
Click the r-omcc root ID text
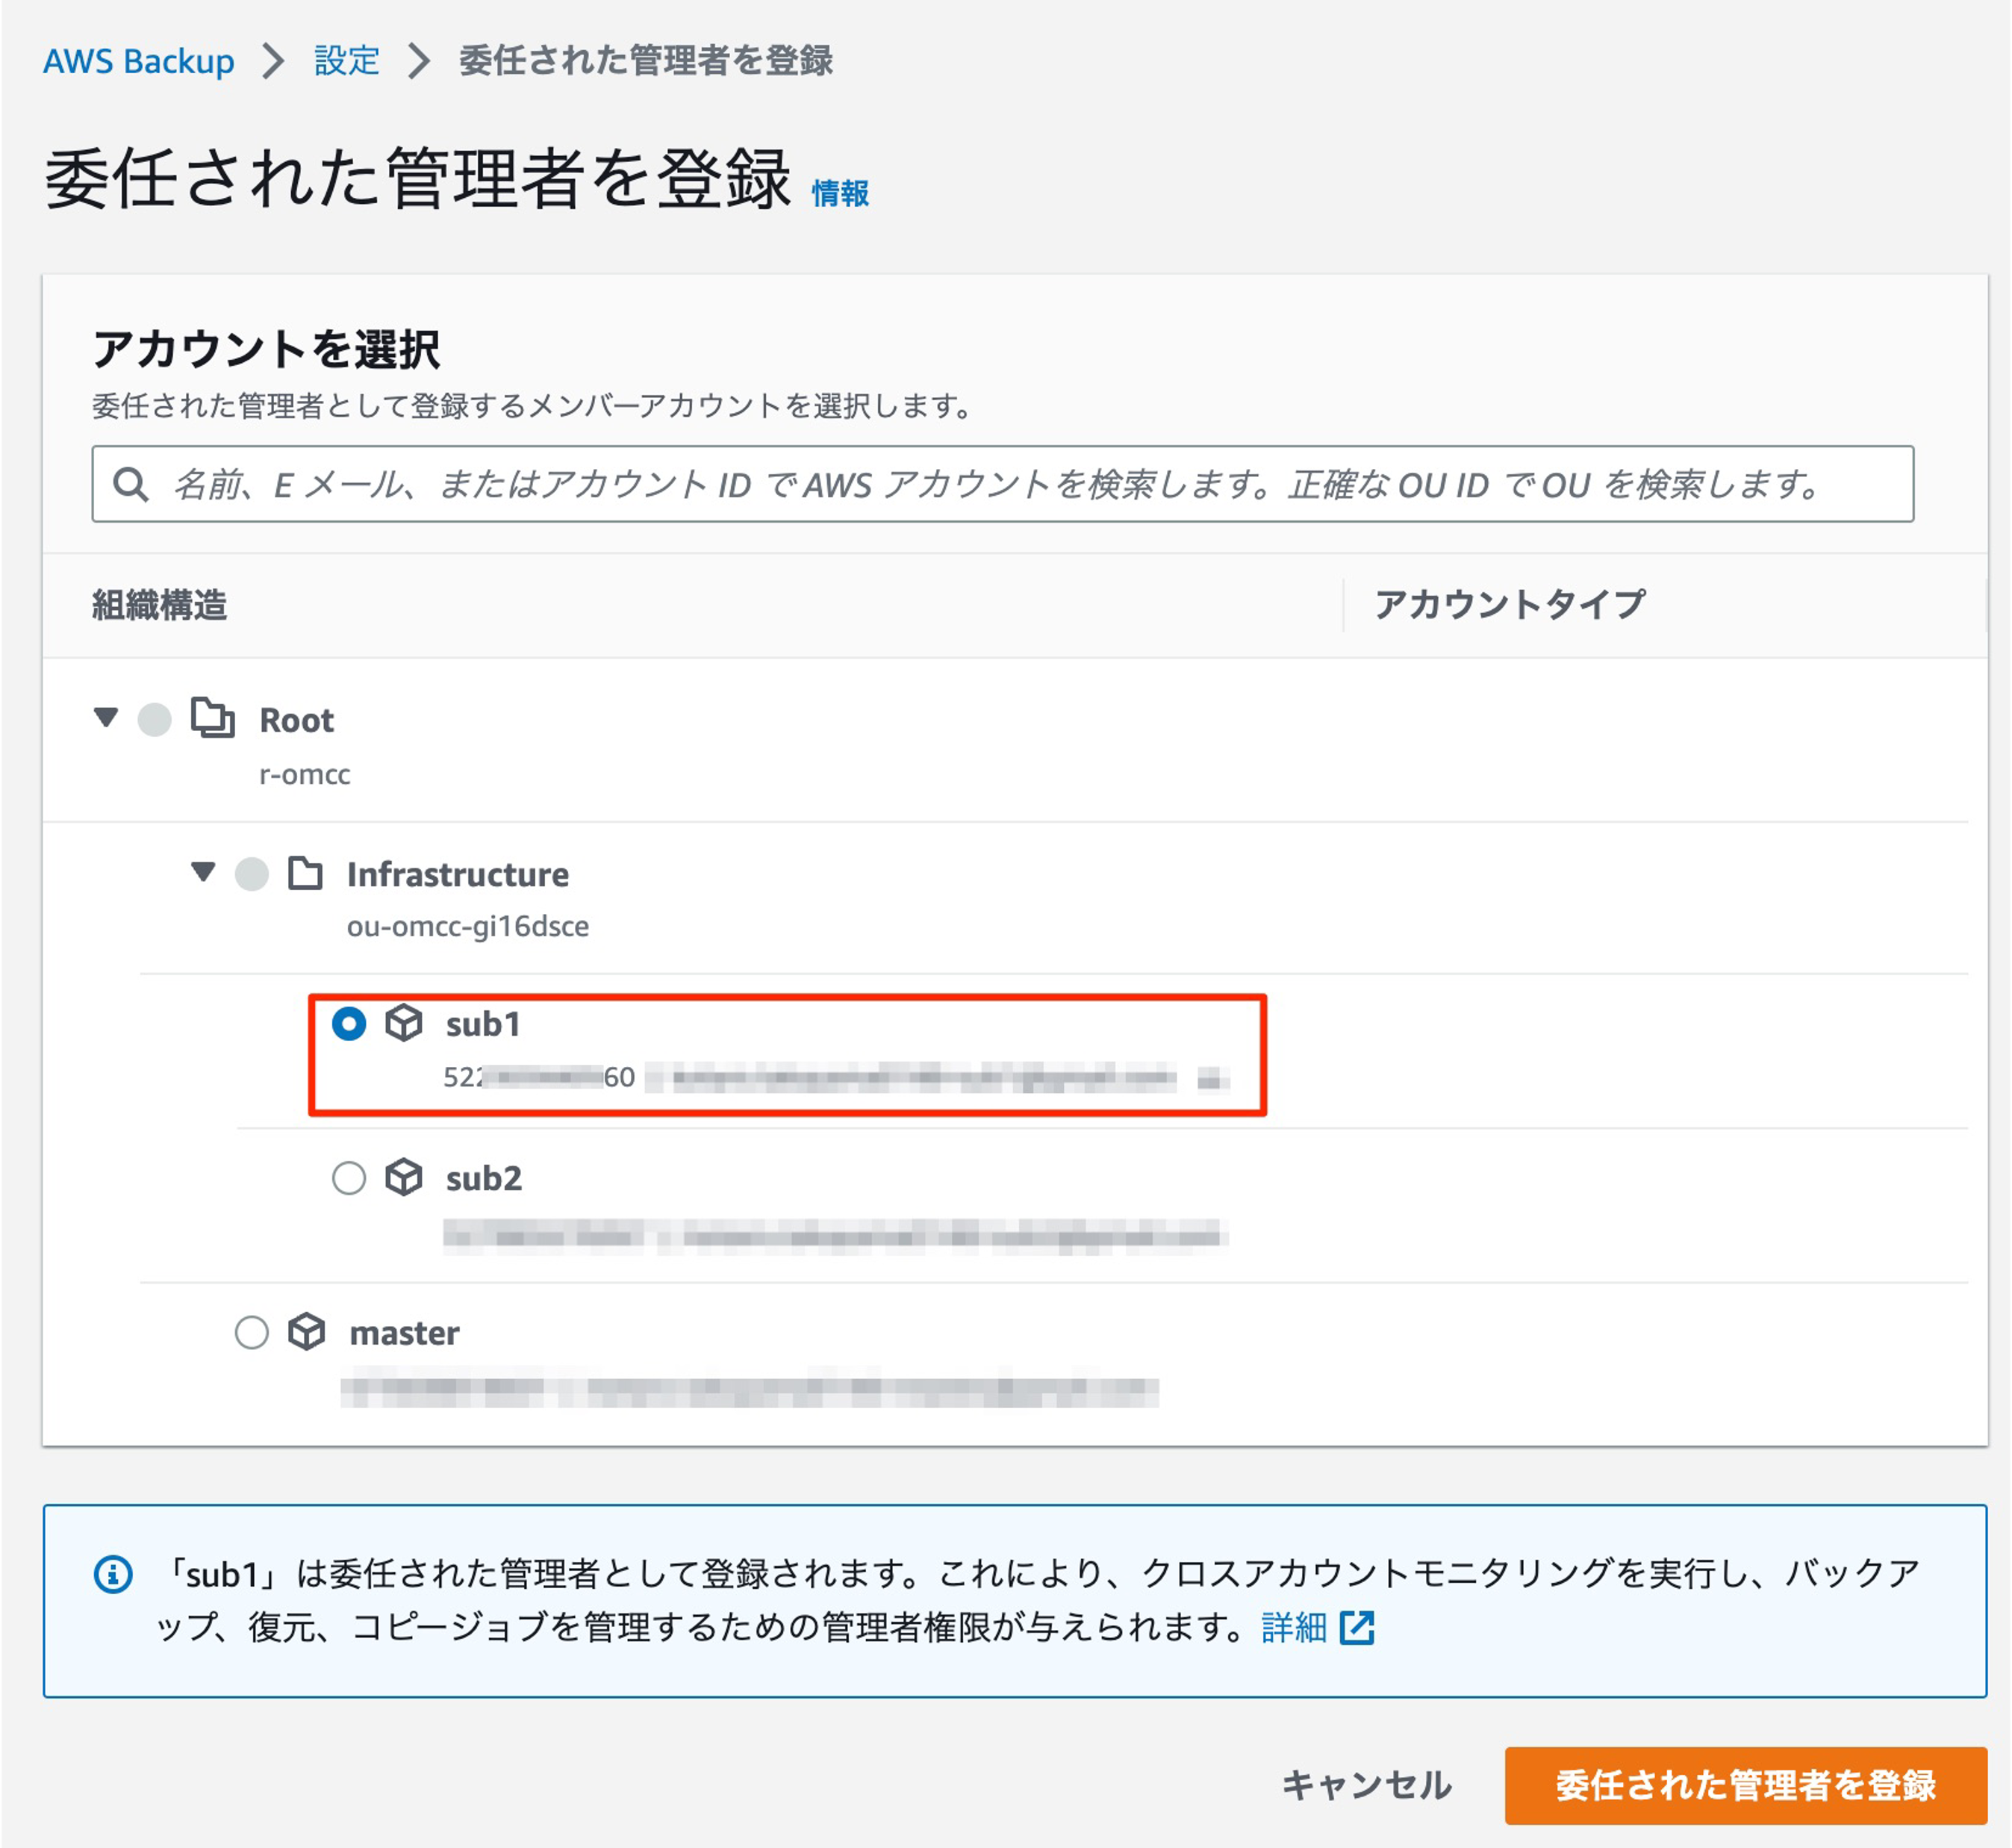(x=305, y=774)
